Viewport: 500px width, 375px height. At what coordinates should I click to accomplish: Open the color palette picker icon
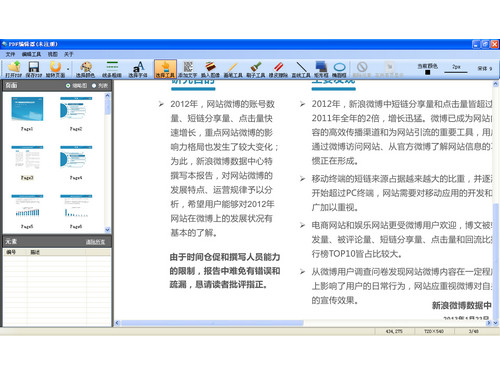86,69
